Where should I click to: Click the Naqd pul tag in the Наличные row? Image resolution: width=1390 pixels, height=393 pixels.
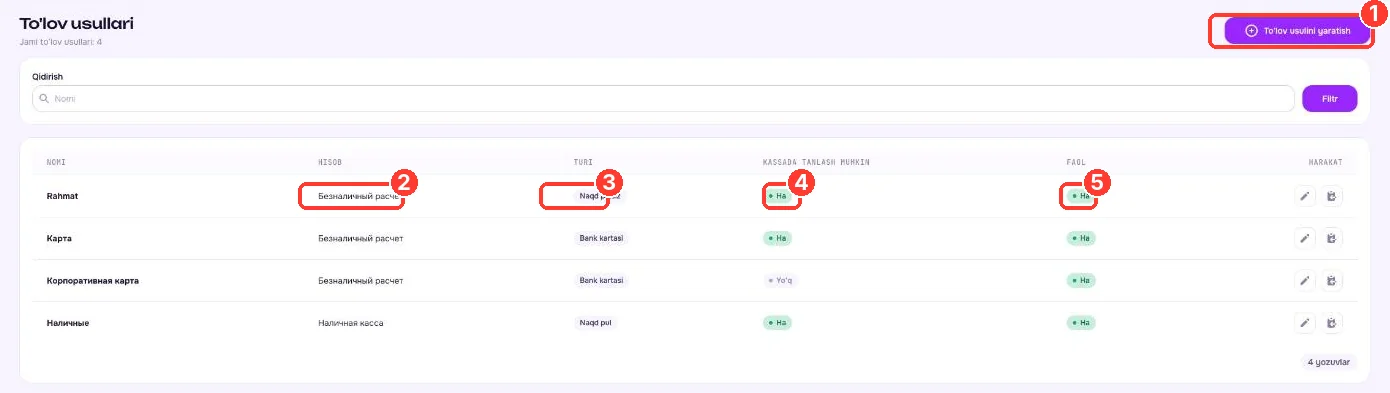(596, 322)
